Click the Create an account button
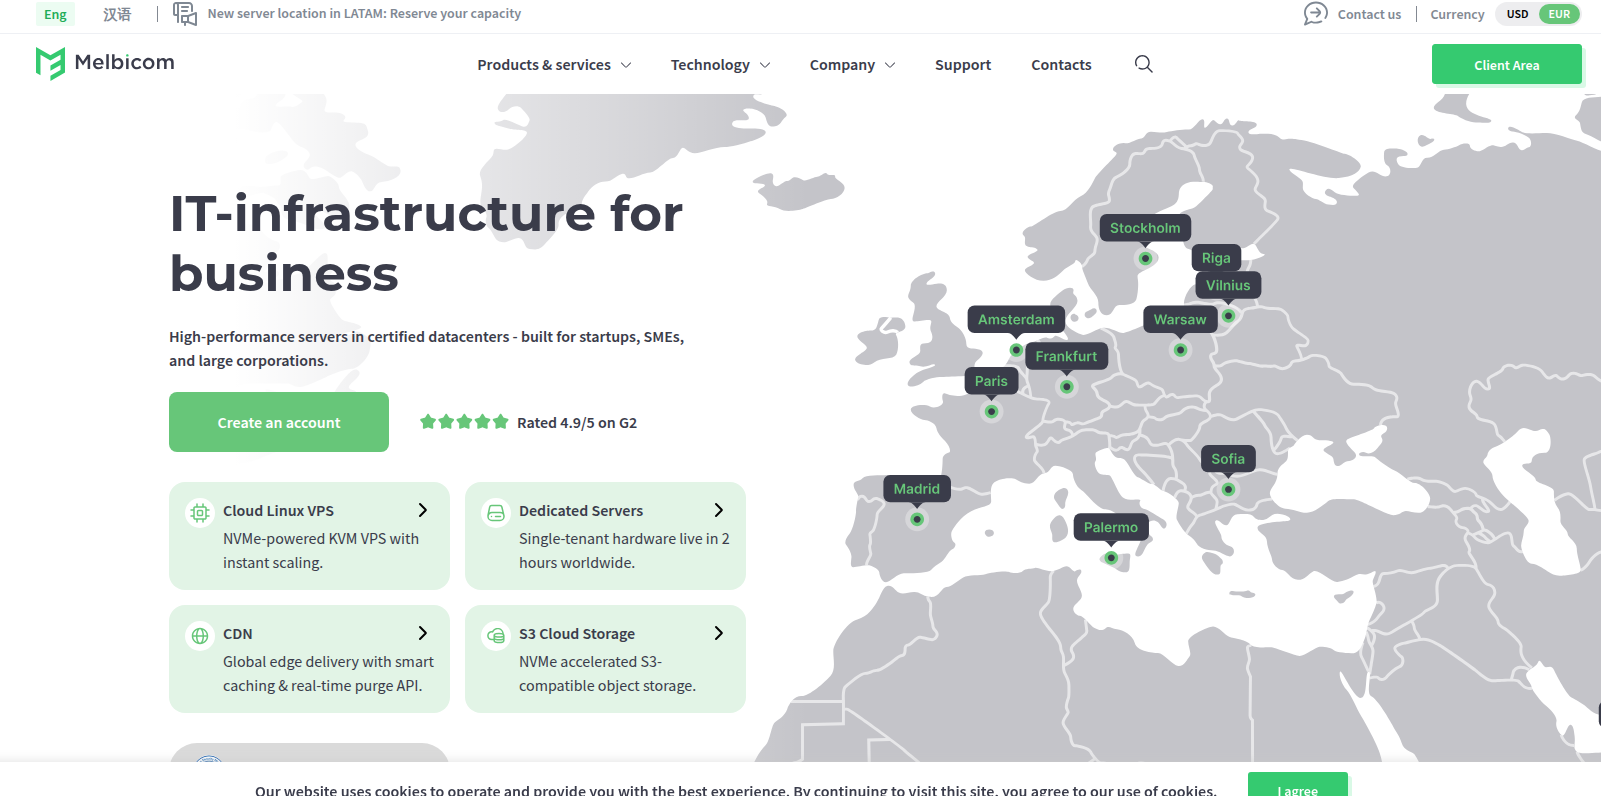 coord(279,422)
